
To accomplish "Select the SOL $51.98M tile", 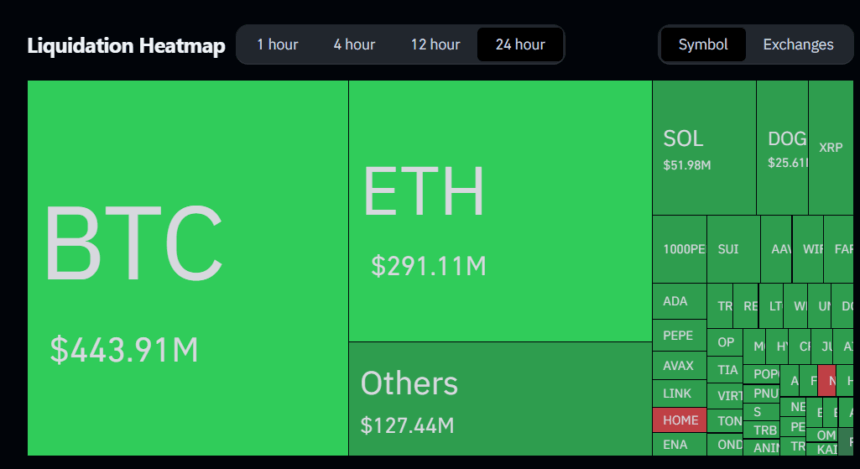I will (704, 148).
